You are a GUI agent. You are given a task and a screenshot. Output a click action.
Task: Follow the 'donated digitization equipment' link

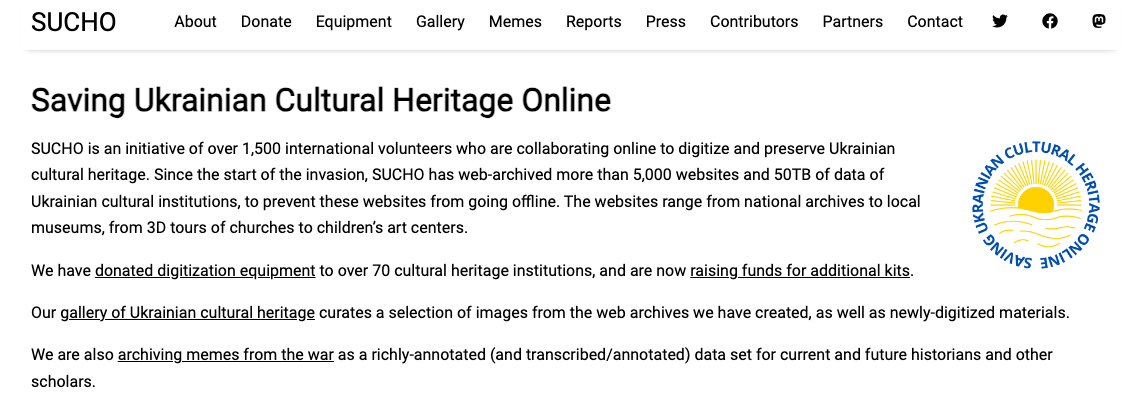tap(205, 270)
